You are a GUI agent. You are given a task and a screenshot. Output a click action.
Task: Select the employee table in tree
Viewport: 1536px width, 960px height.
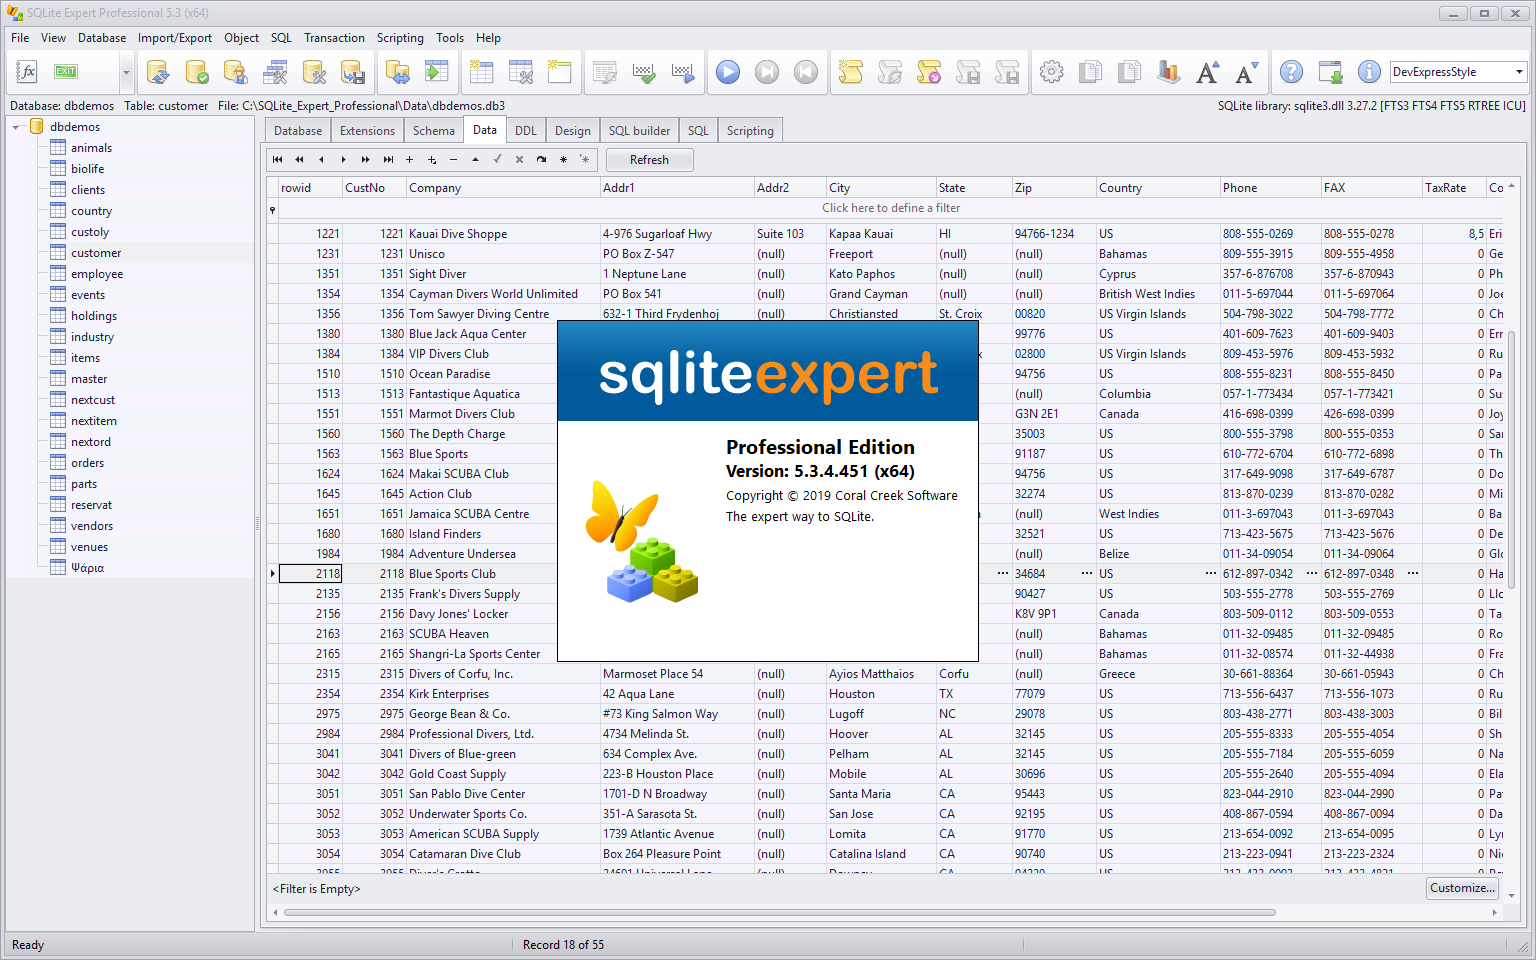pyautogui.click(x=97, y=274)
